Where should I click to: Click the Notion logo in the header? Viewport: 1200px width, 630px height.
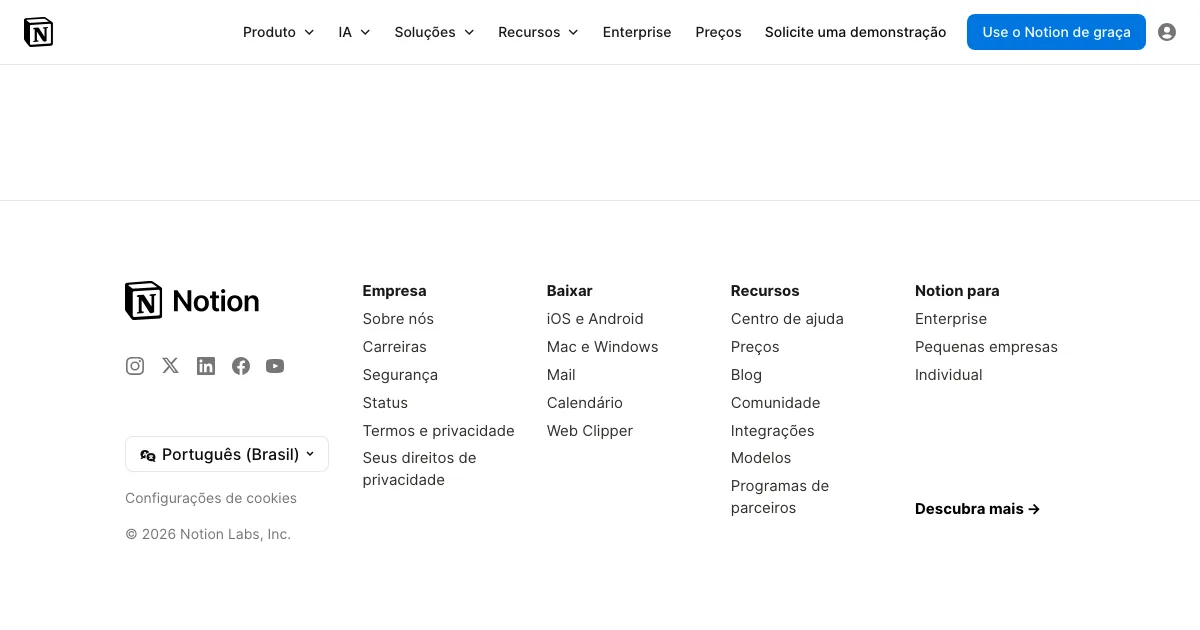(x=38, y=32)
